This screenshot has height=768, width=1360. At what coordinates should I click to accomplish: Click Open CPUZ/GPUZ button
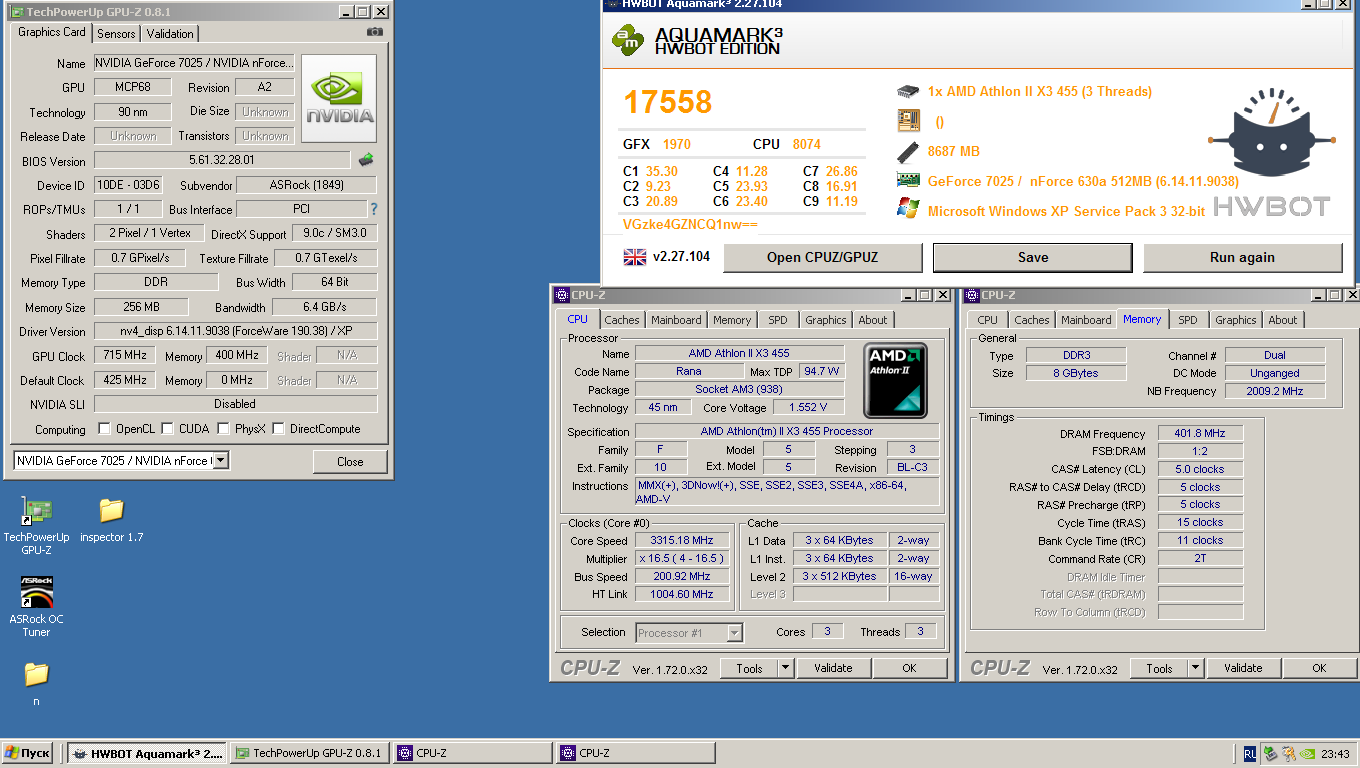[x=822, y=257]
